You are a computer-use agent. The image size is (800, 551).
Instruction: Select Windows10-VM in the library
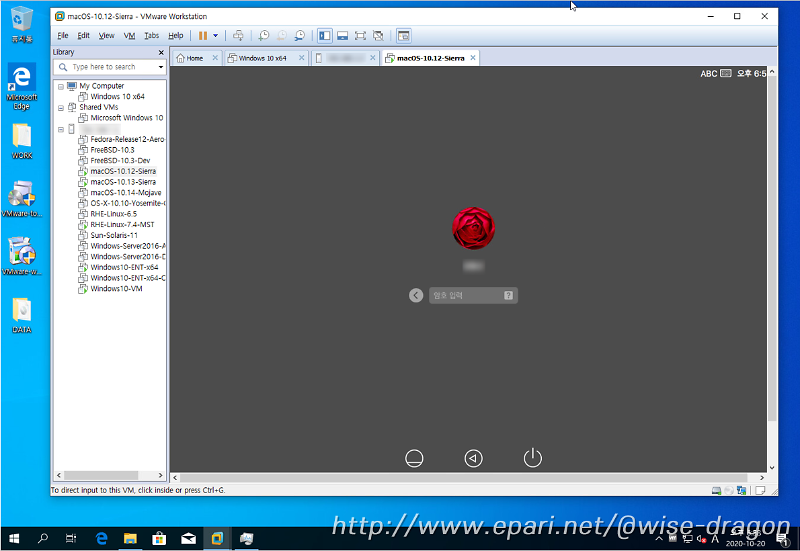tap(111, 289)
